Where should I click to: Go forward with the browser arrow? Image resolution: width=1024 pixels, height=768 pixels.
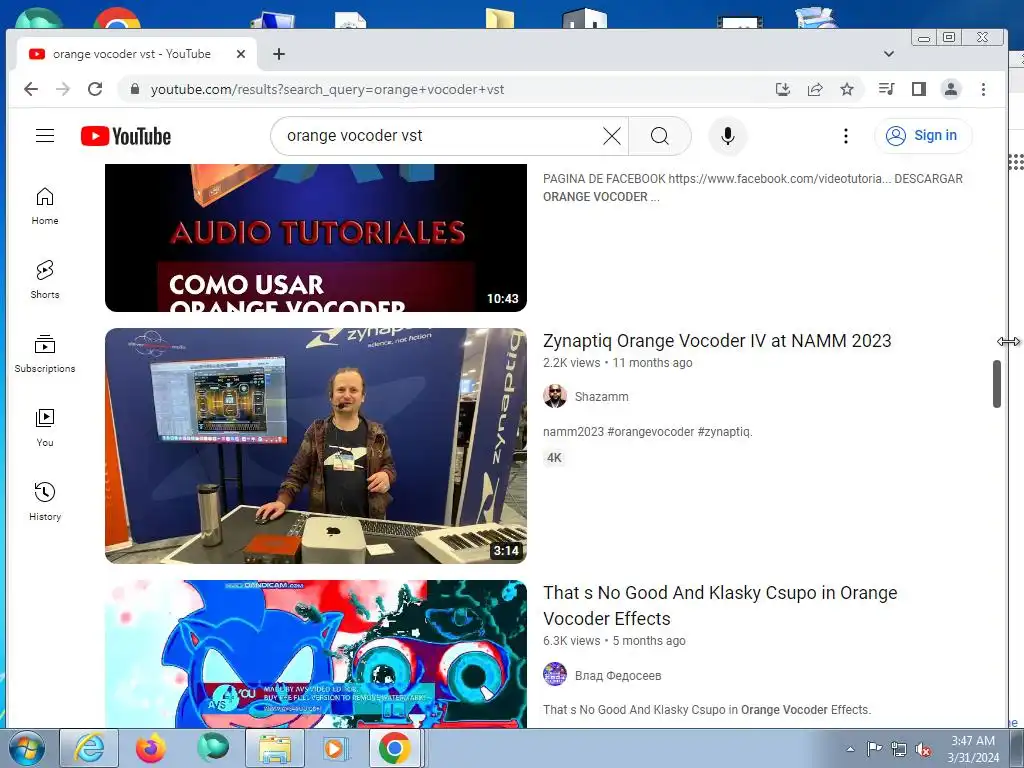point(63,89)
